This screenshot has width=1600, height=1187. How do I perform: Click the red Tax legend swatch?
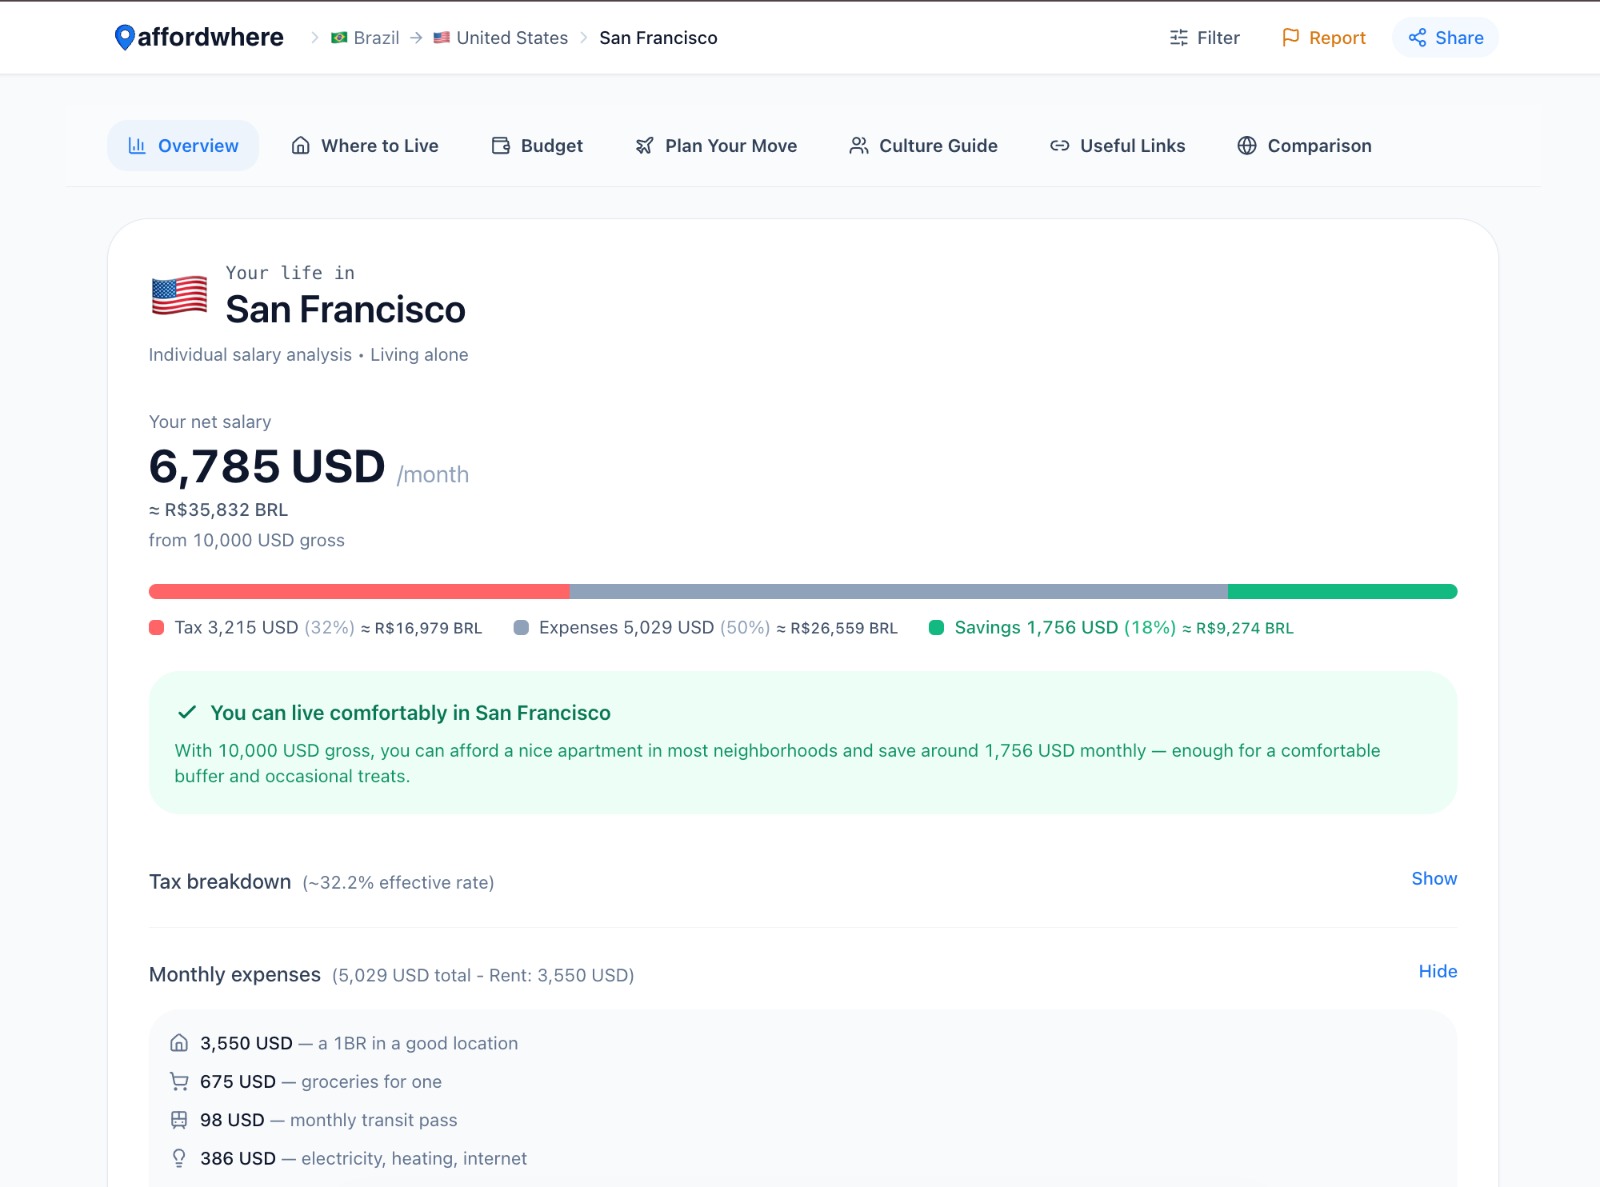(x=156, y=628)
